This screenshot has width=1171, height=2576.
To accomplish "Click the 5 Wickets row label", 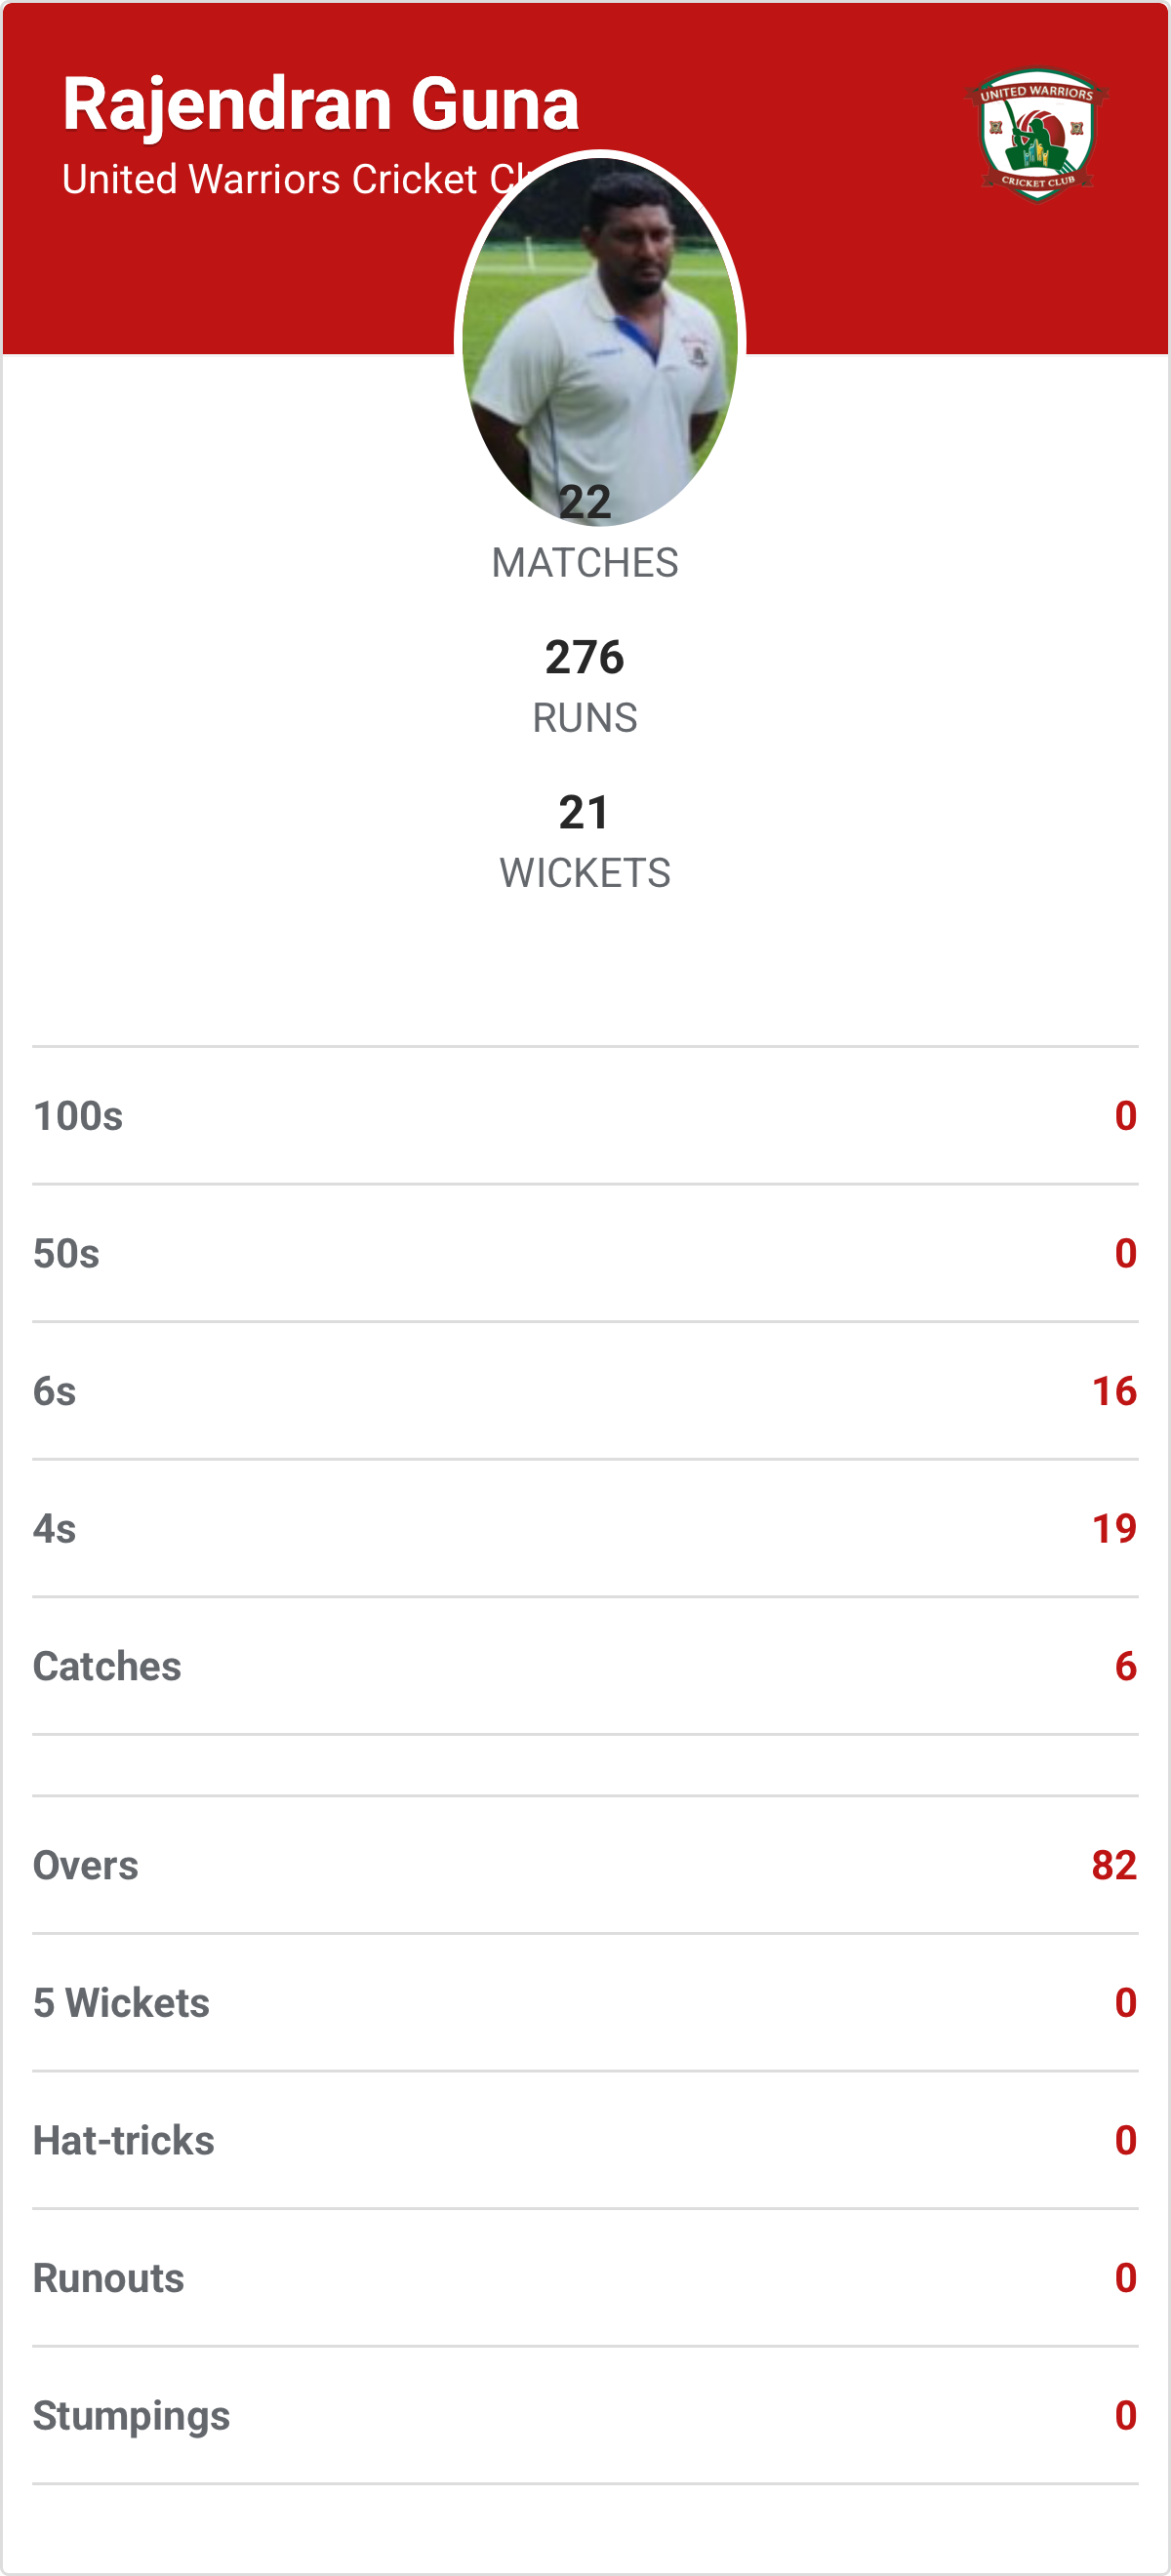I will (x=121, y=2003).
